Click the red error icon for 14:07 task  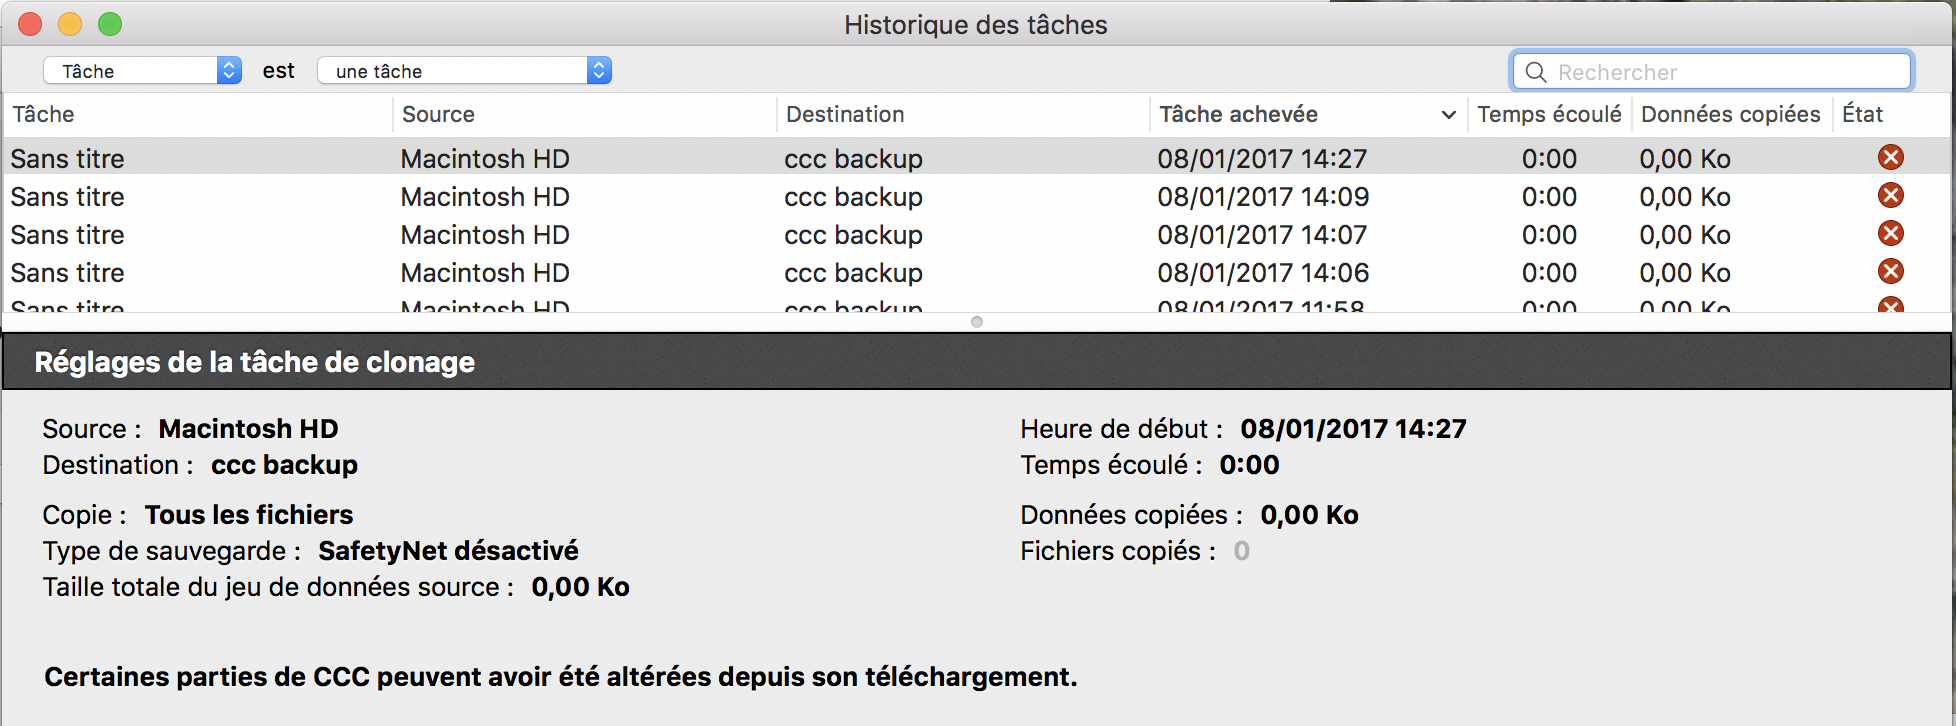pos(1890,234)
